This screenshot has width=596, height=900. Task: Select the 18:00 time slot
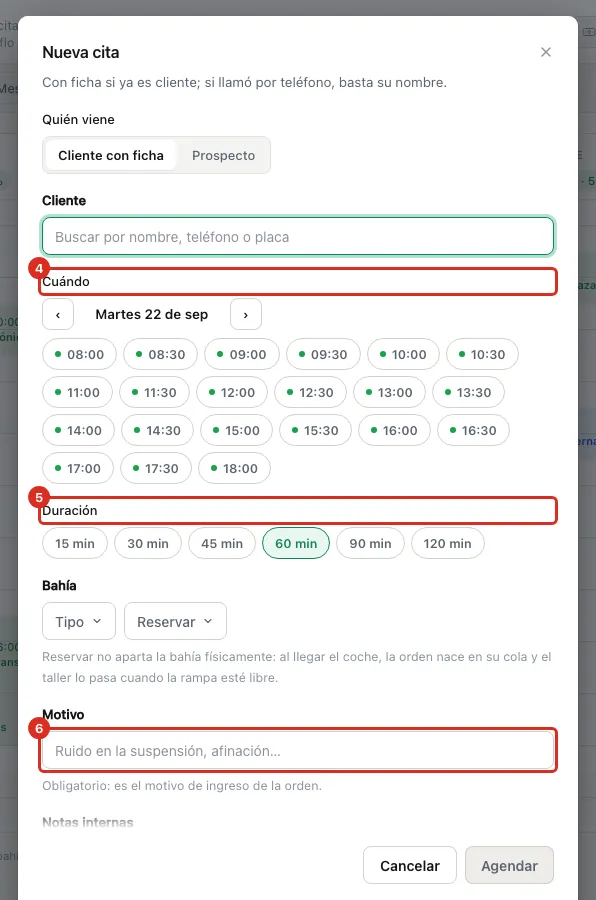click(x=234, y=468)
